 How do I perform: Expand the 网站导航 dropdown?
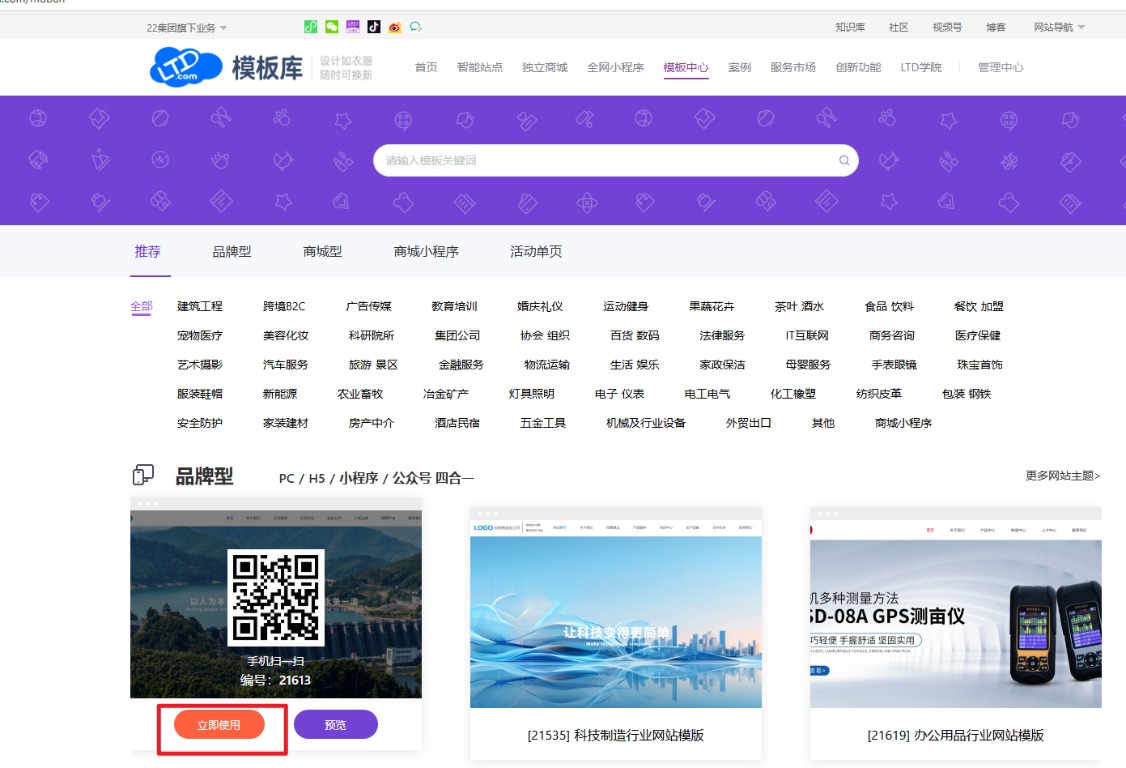[1059, 27]
